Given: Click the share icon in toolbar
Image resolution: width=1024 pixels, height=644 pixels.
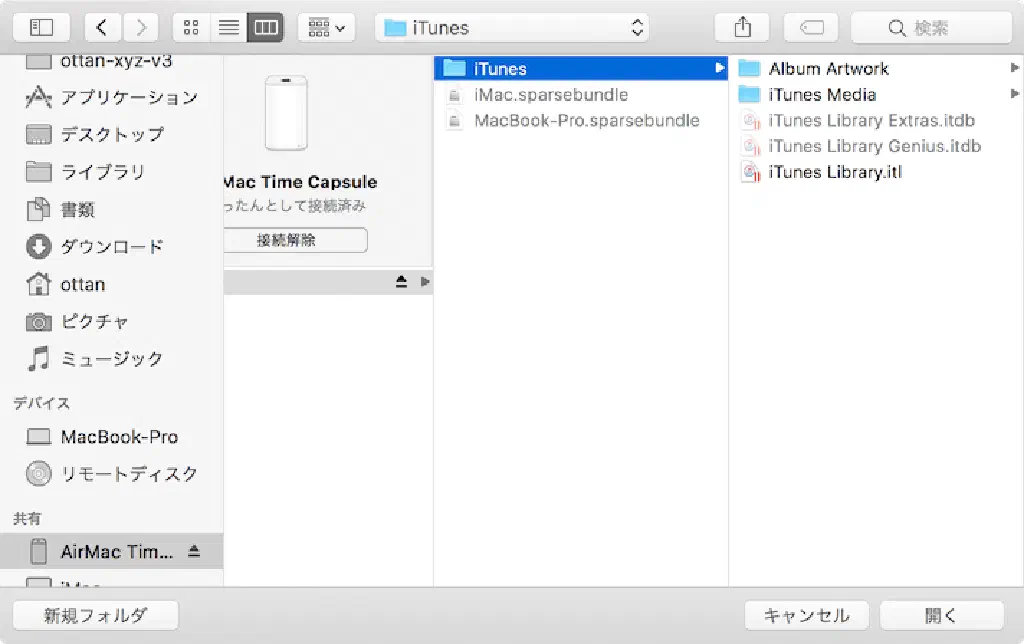Looking at the screenshot, I should click(x=742, y=28).
